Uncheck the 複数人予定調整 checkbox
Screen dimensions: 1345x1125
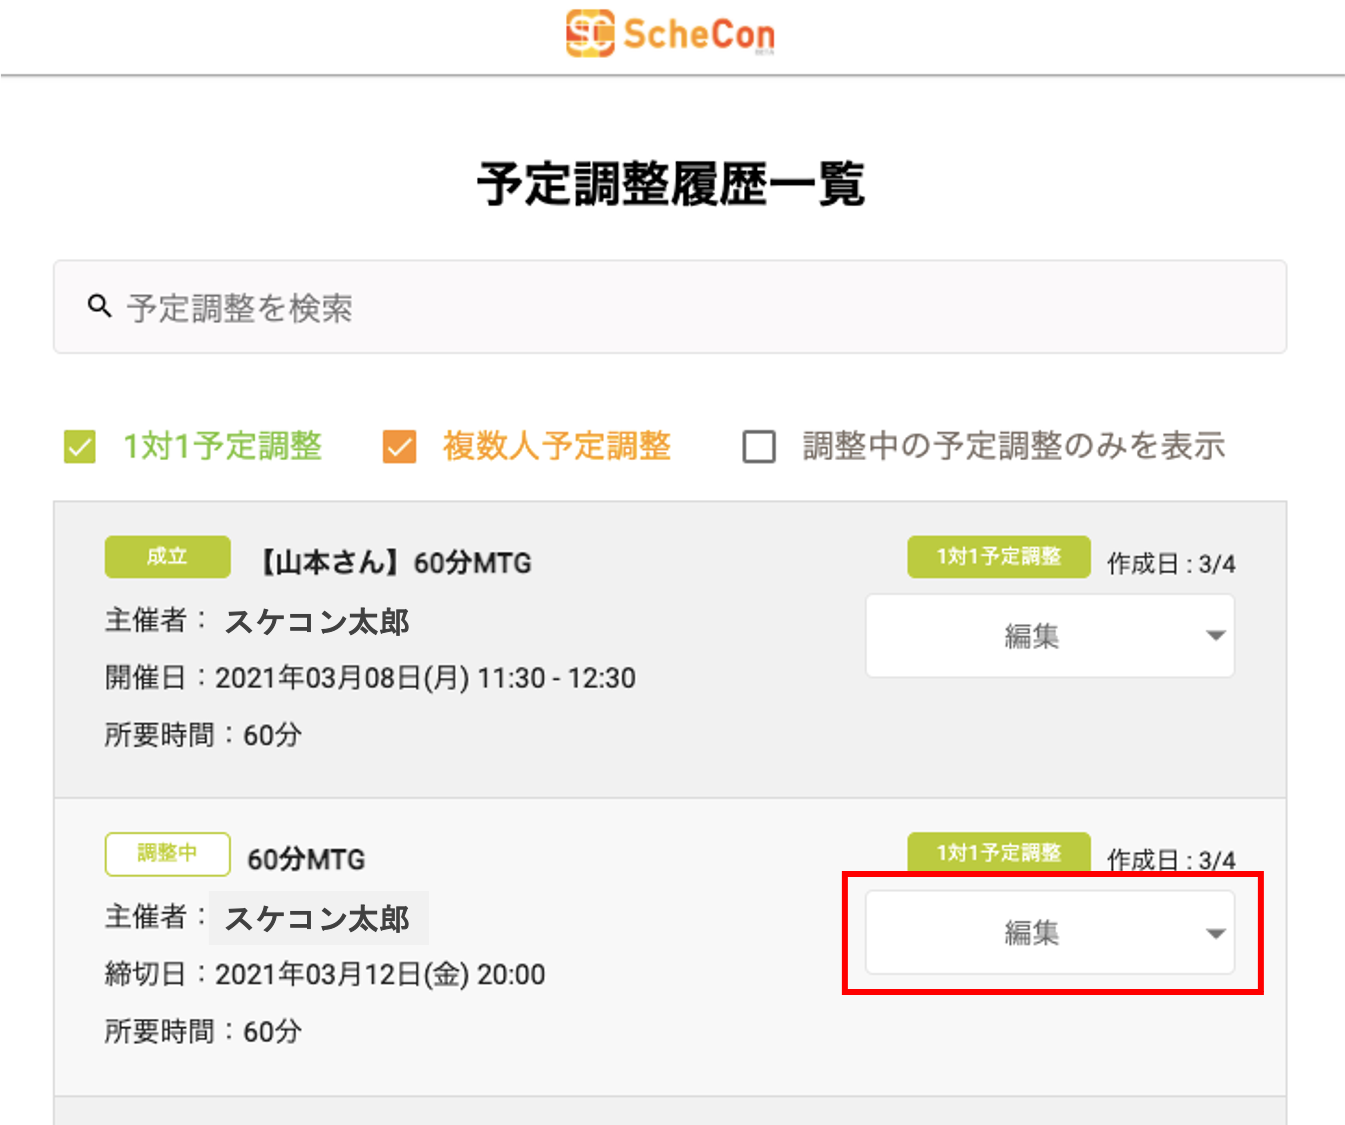pos(399,447)
